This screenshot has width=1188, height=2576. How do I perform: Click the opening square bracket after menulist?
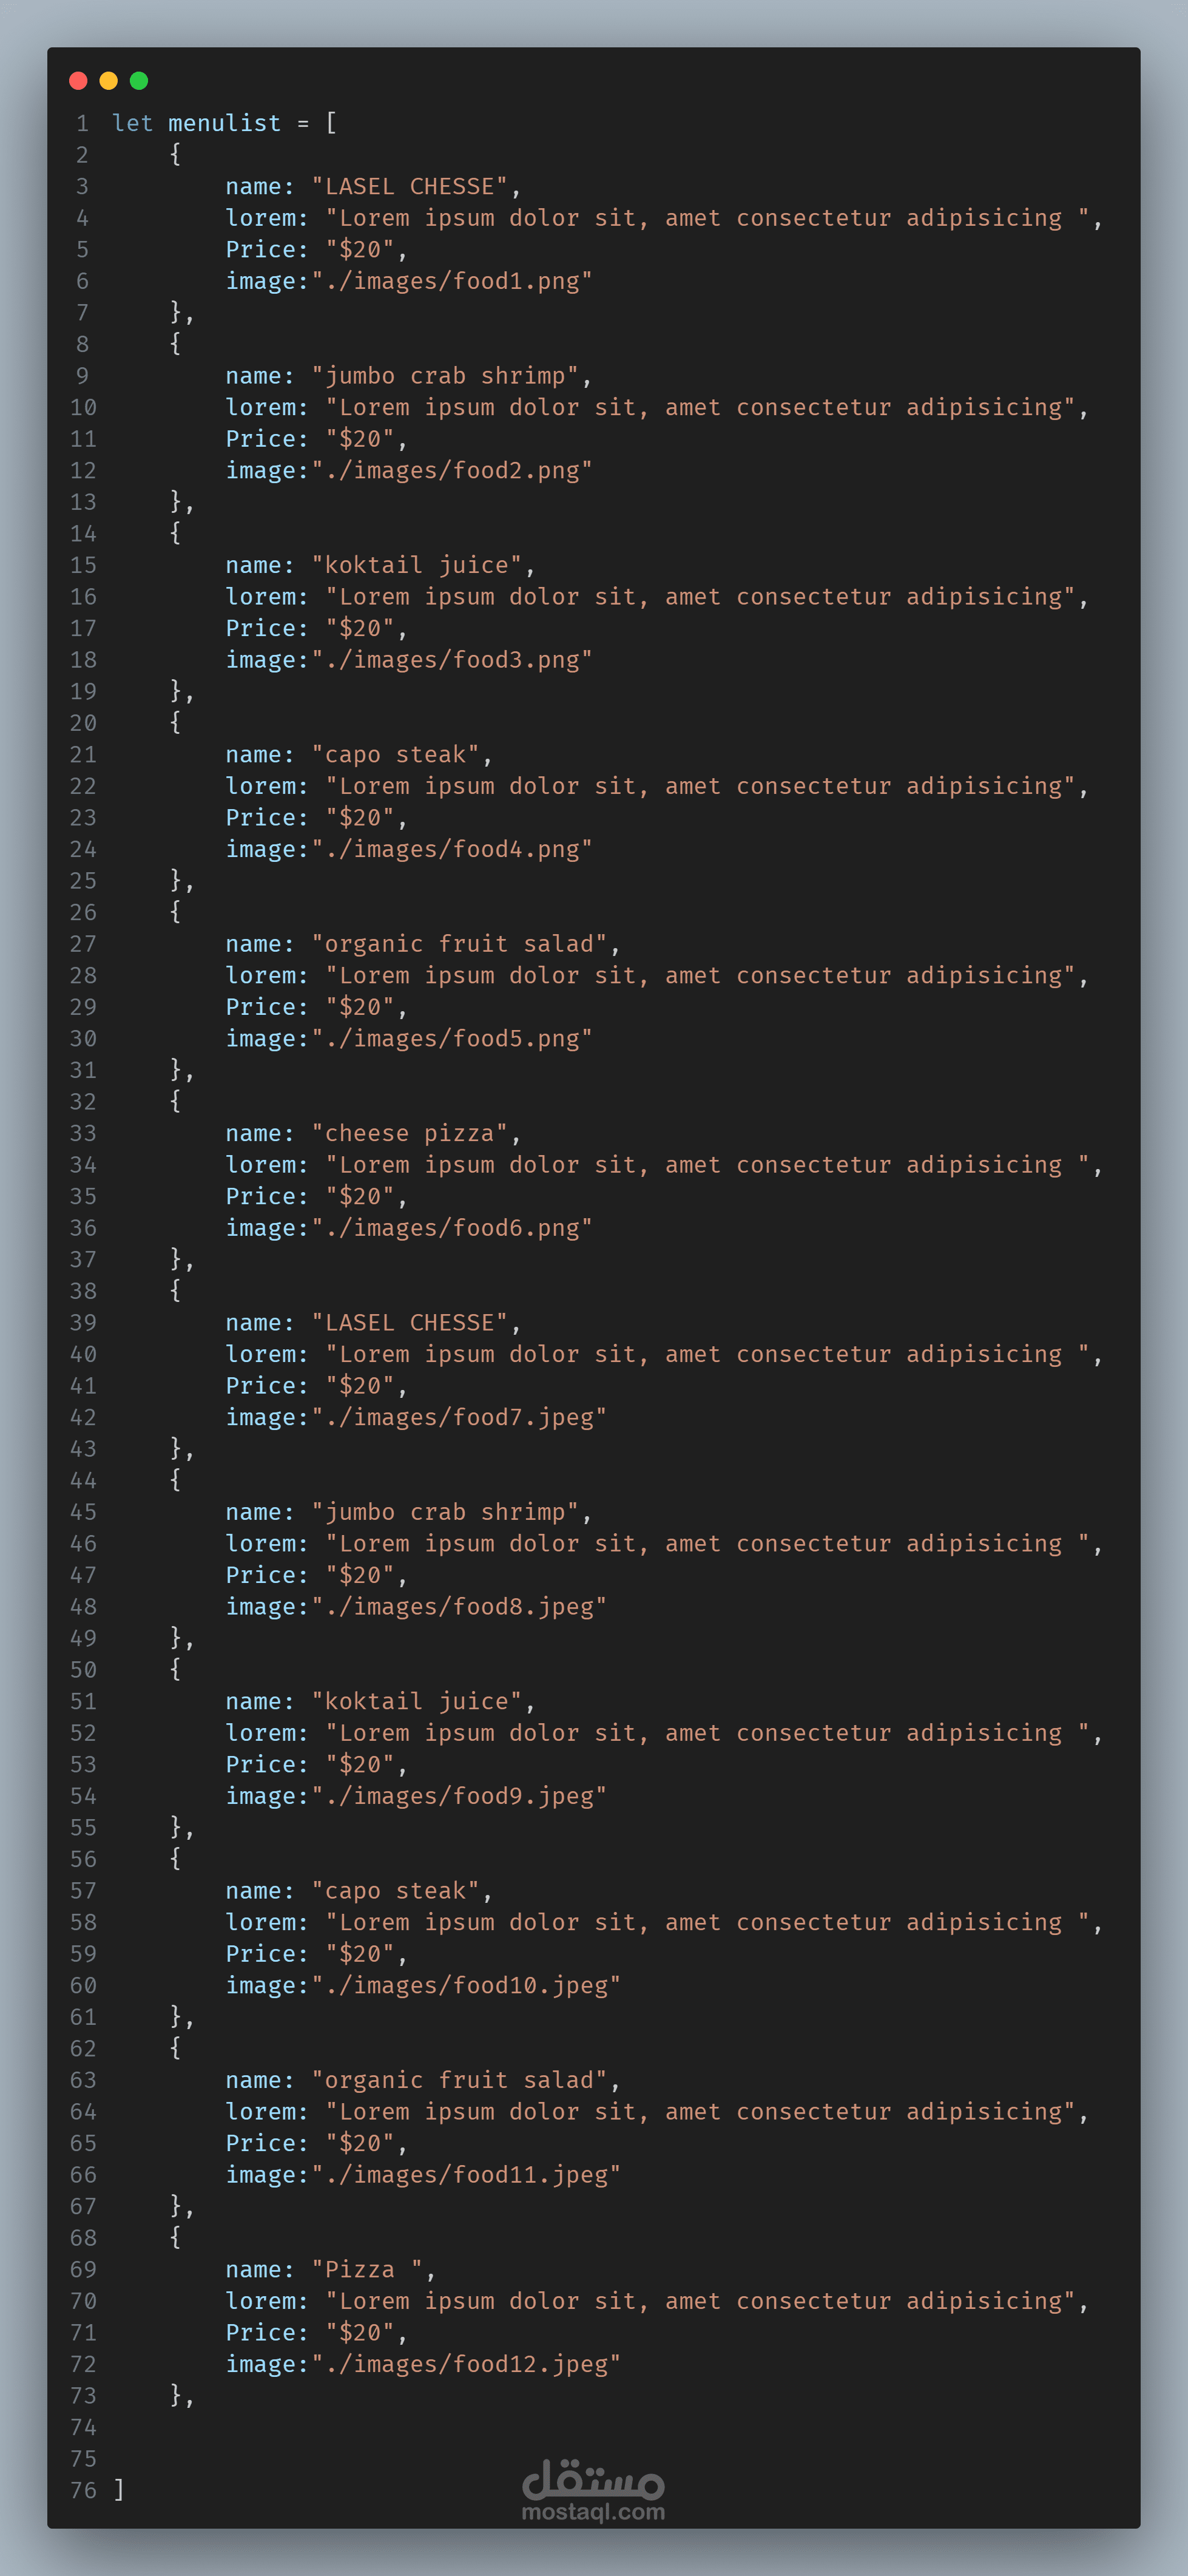(331, 123)
